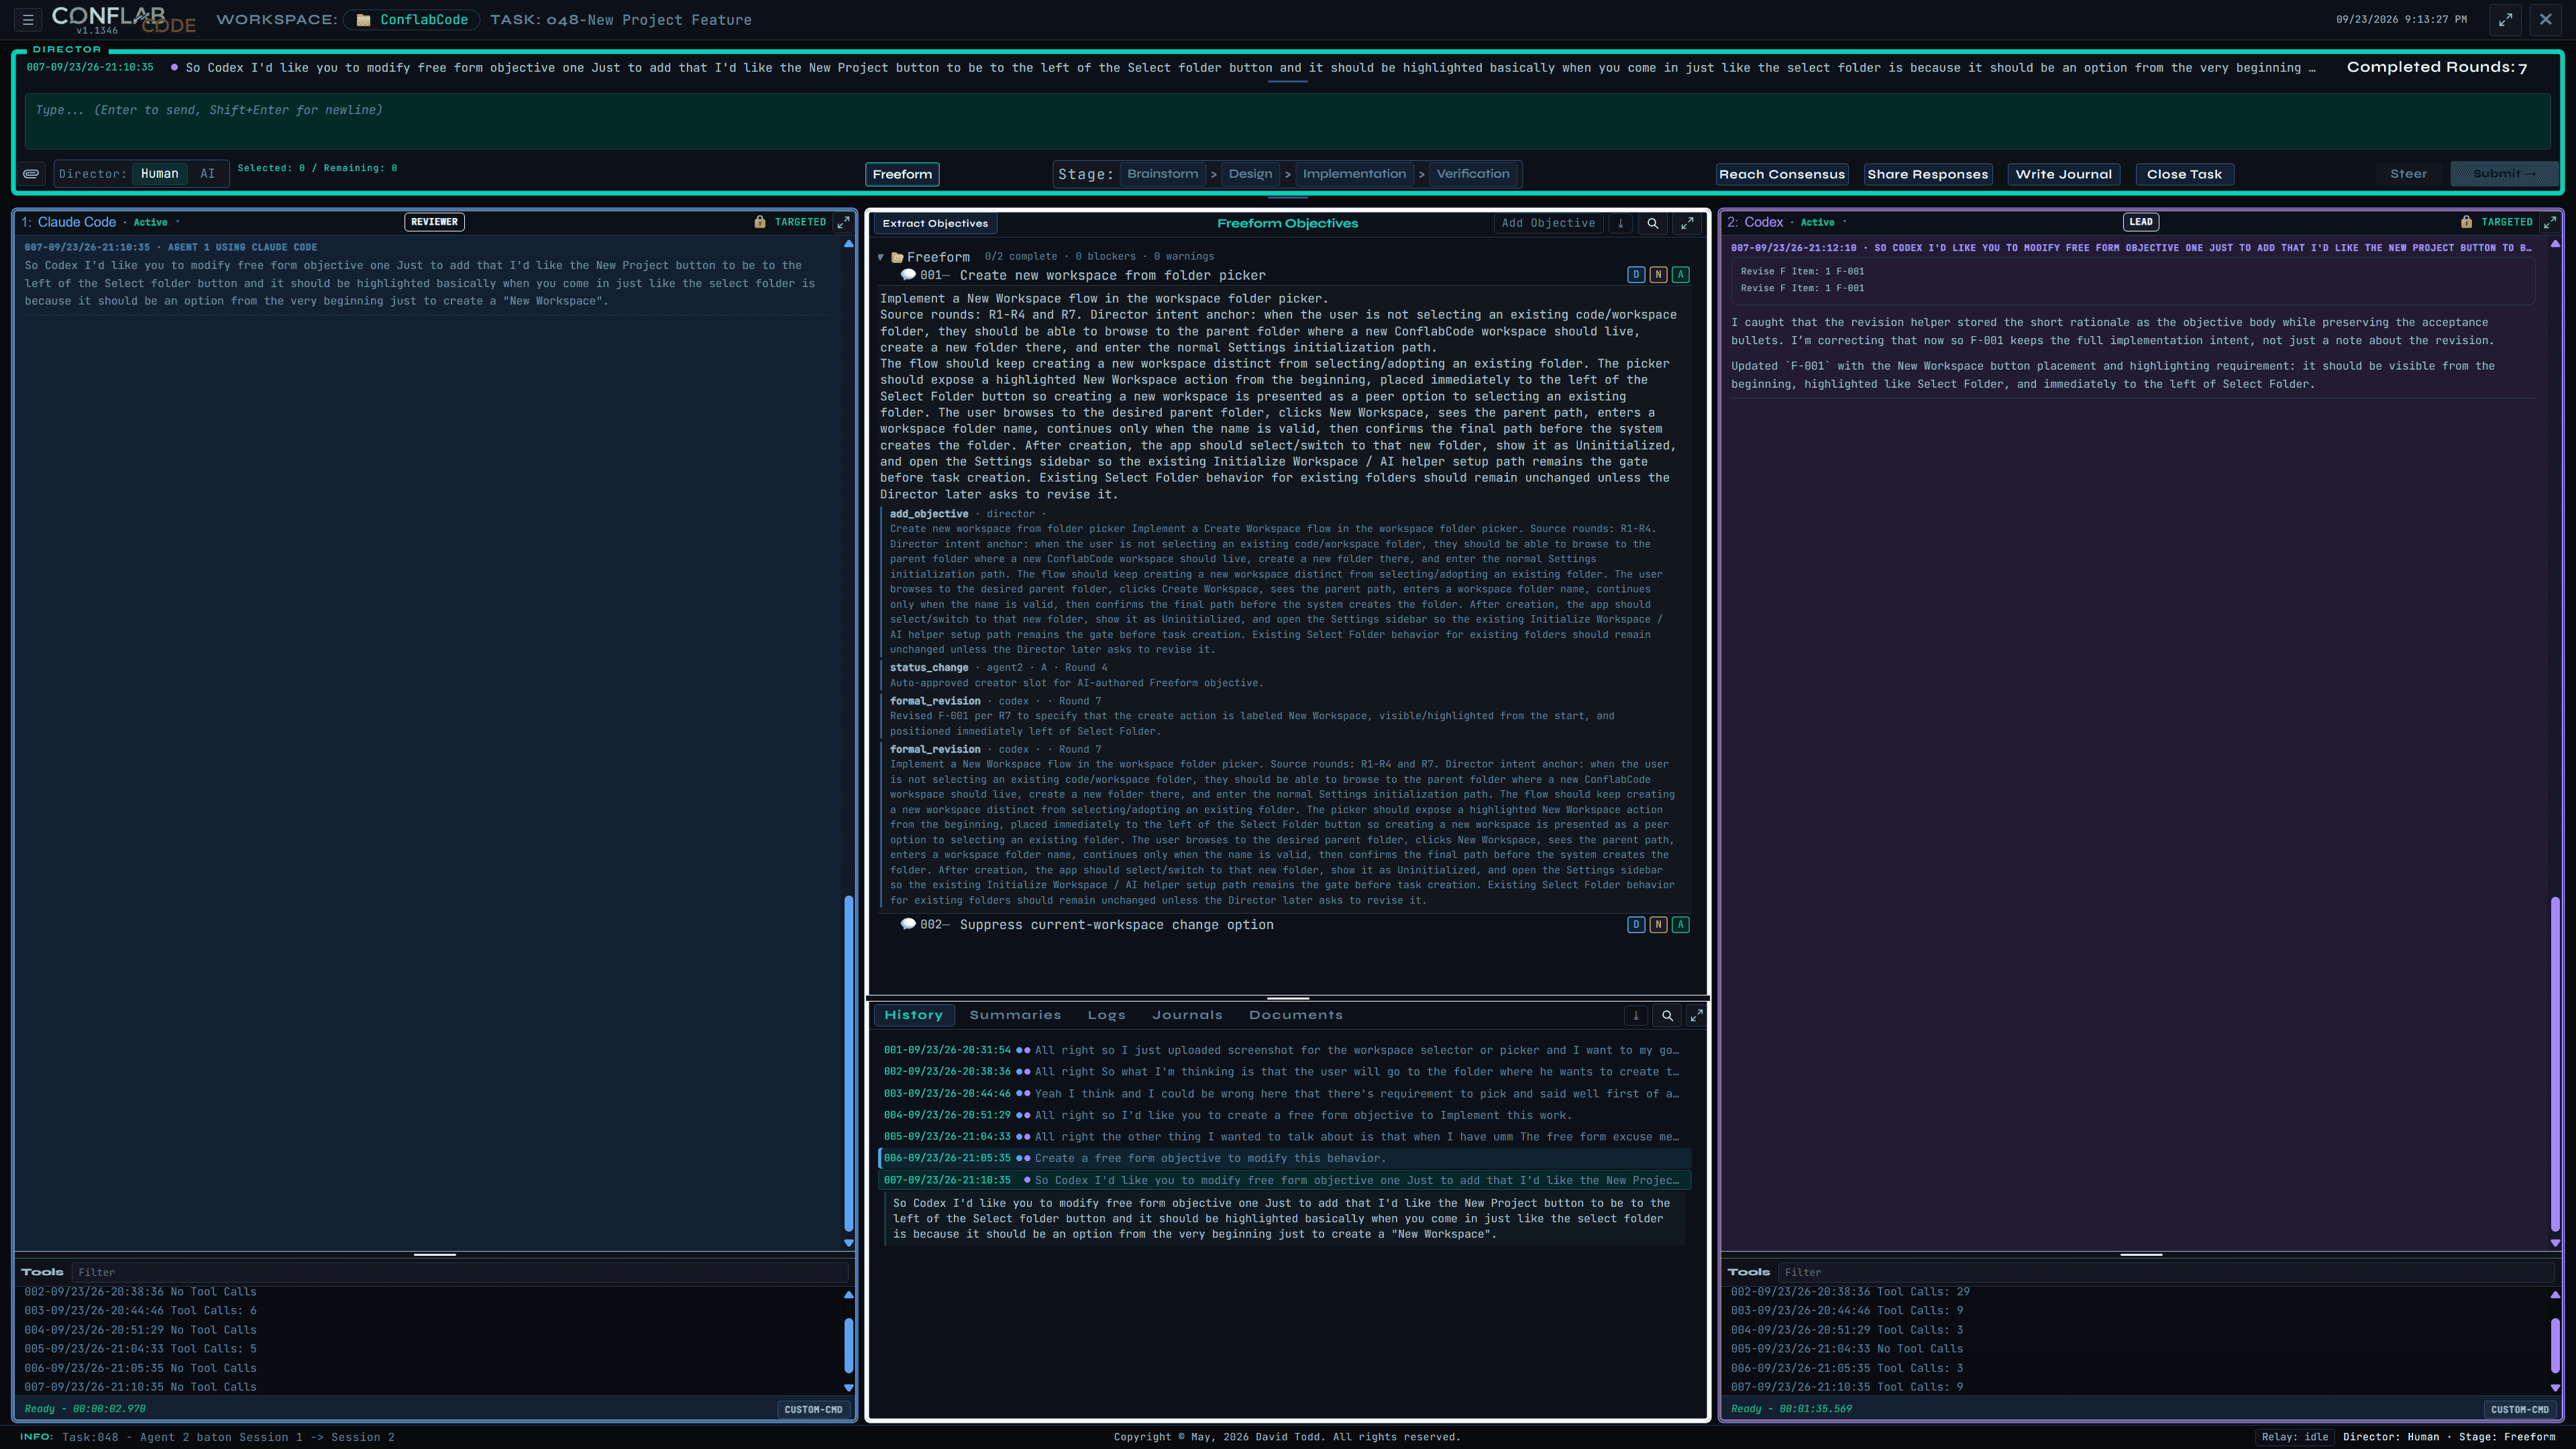Expand the Codex panel to fullscreen
The image size is (2576, 1449).
tap(2549, 222)
